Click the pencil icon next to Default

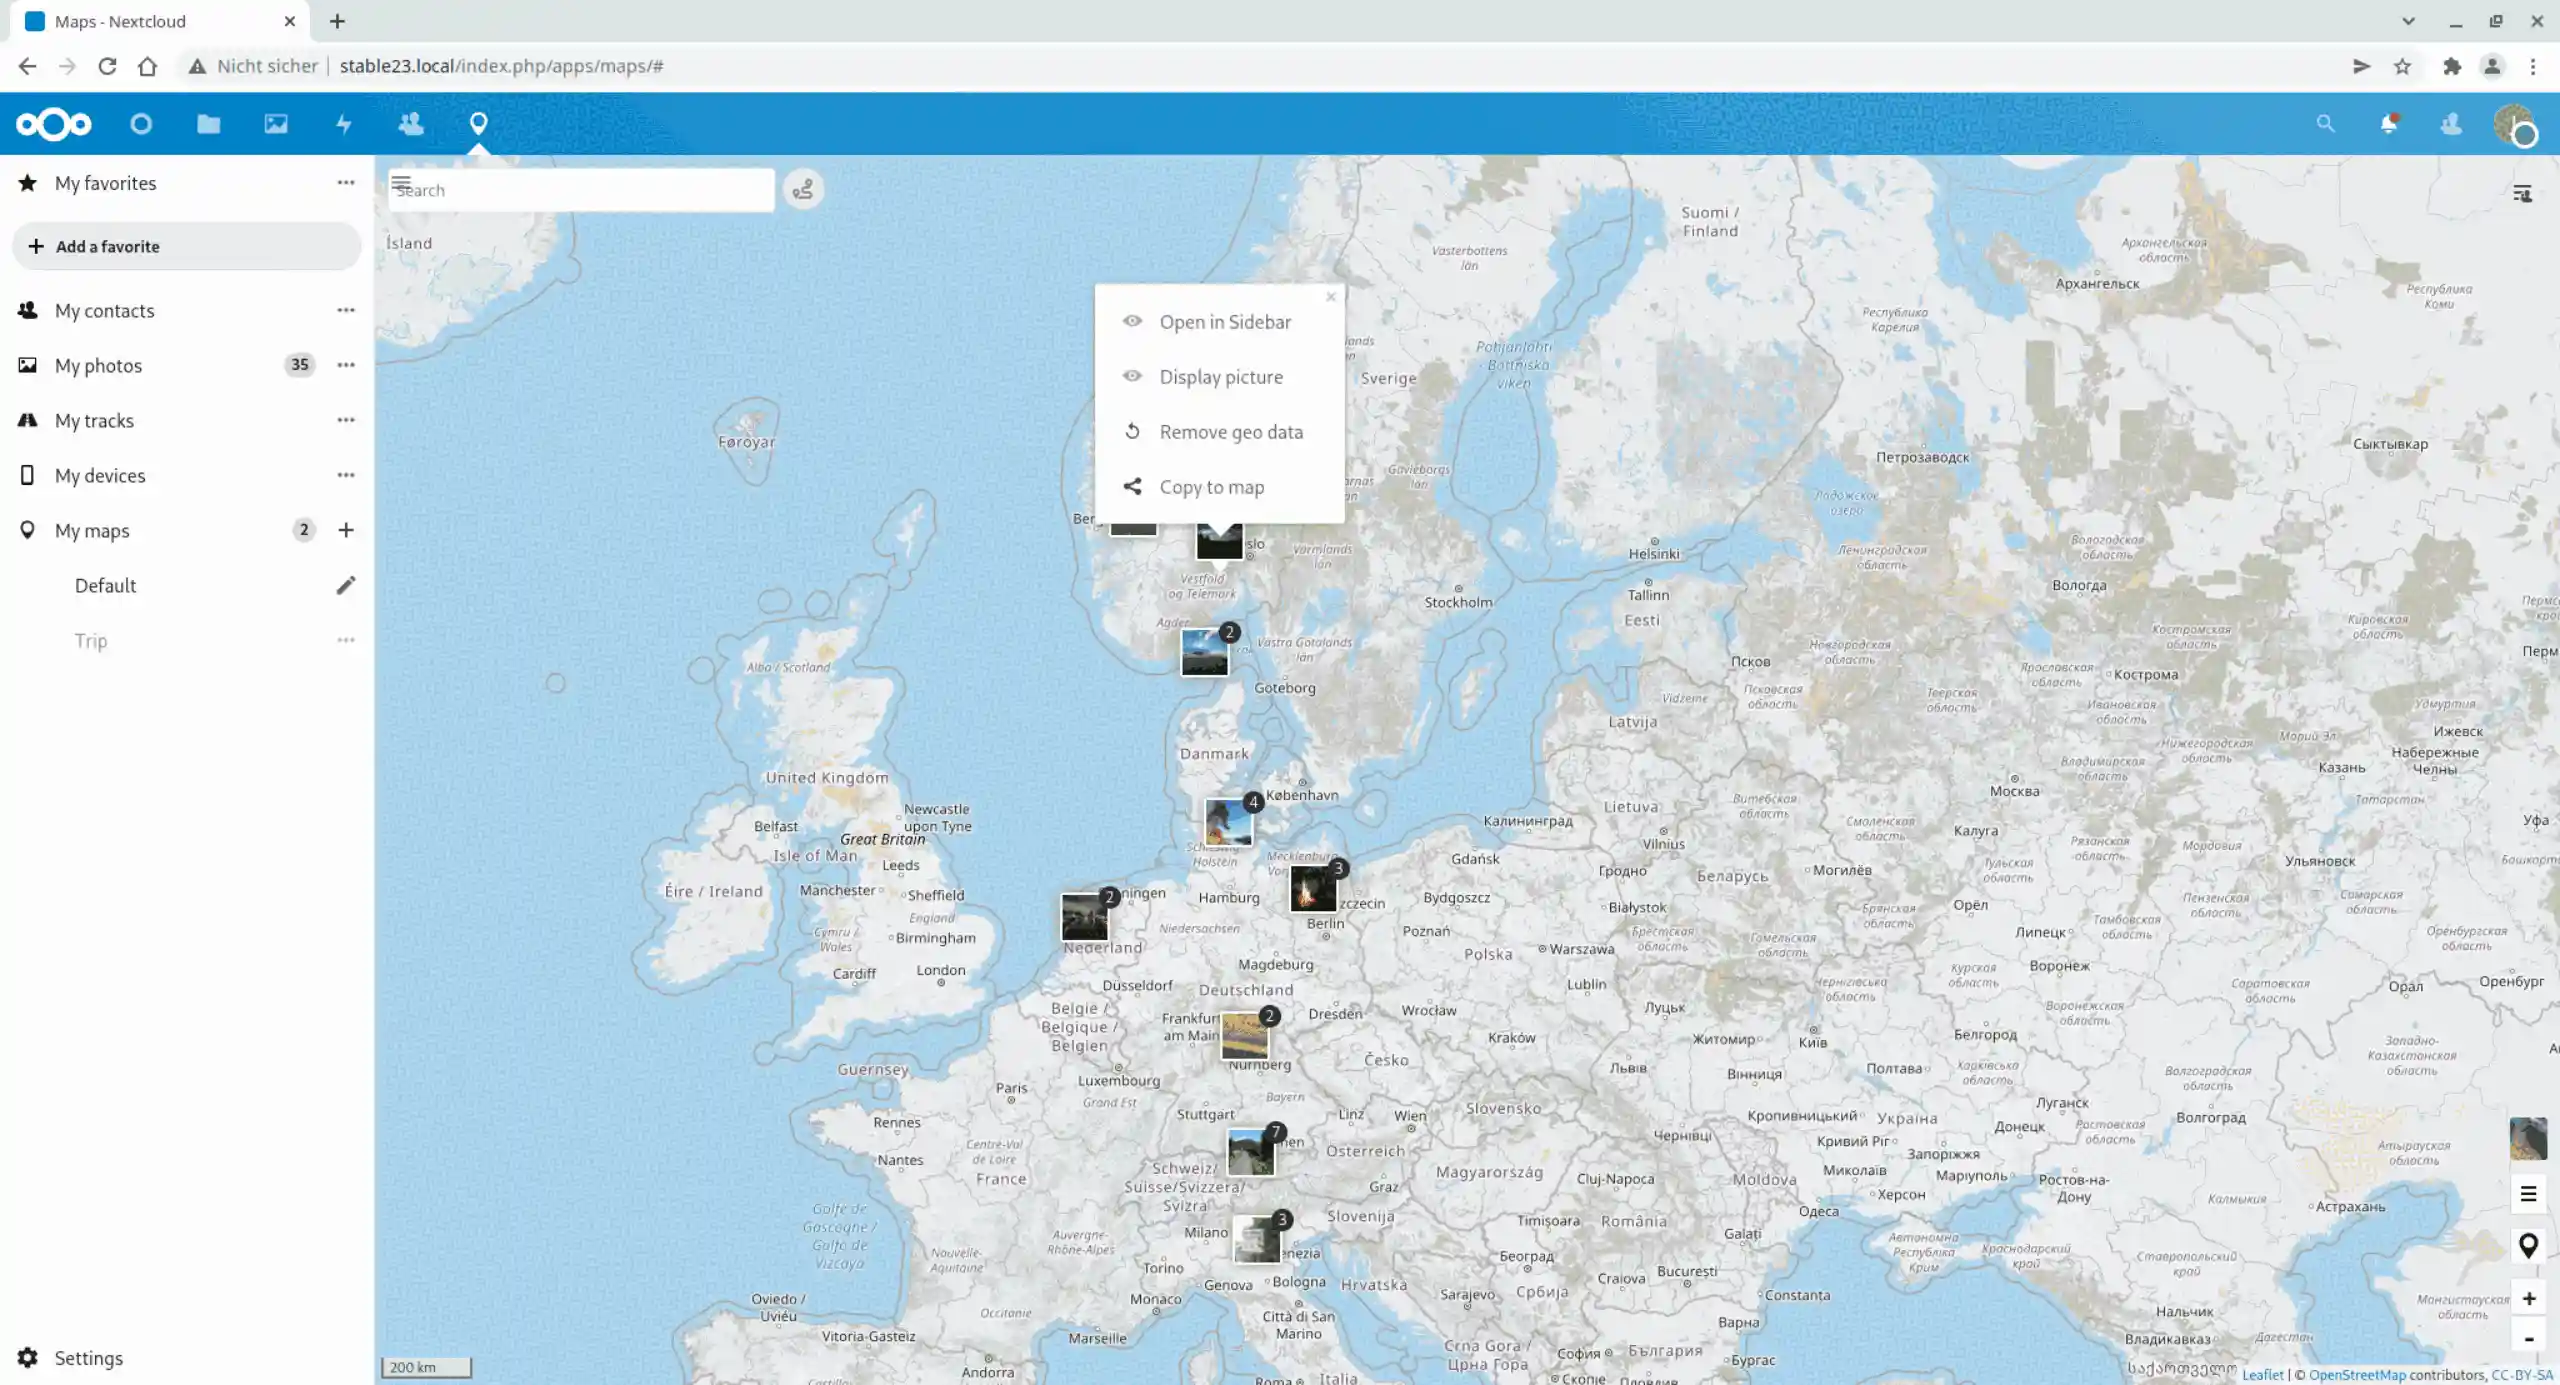(346, 585)
